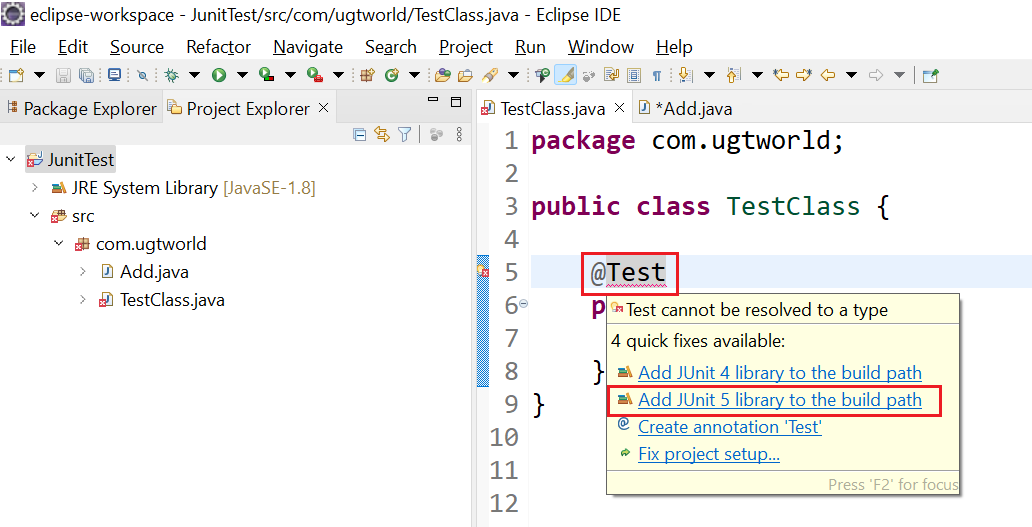Viewport: 1032px width, 527px height.
Task: Switch to the *Add.java editor tab
Action: point(685,109)
